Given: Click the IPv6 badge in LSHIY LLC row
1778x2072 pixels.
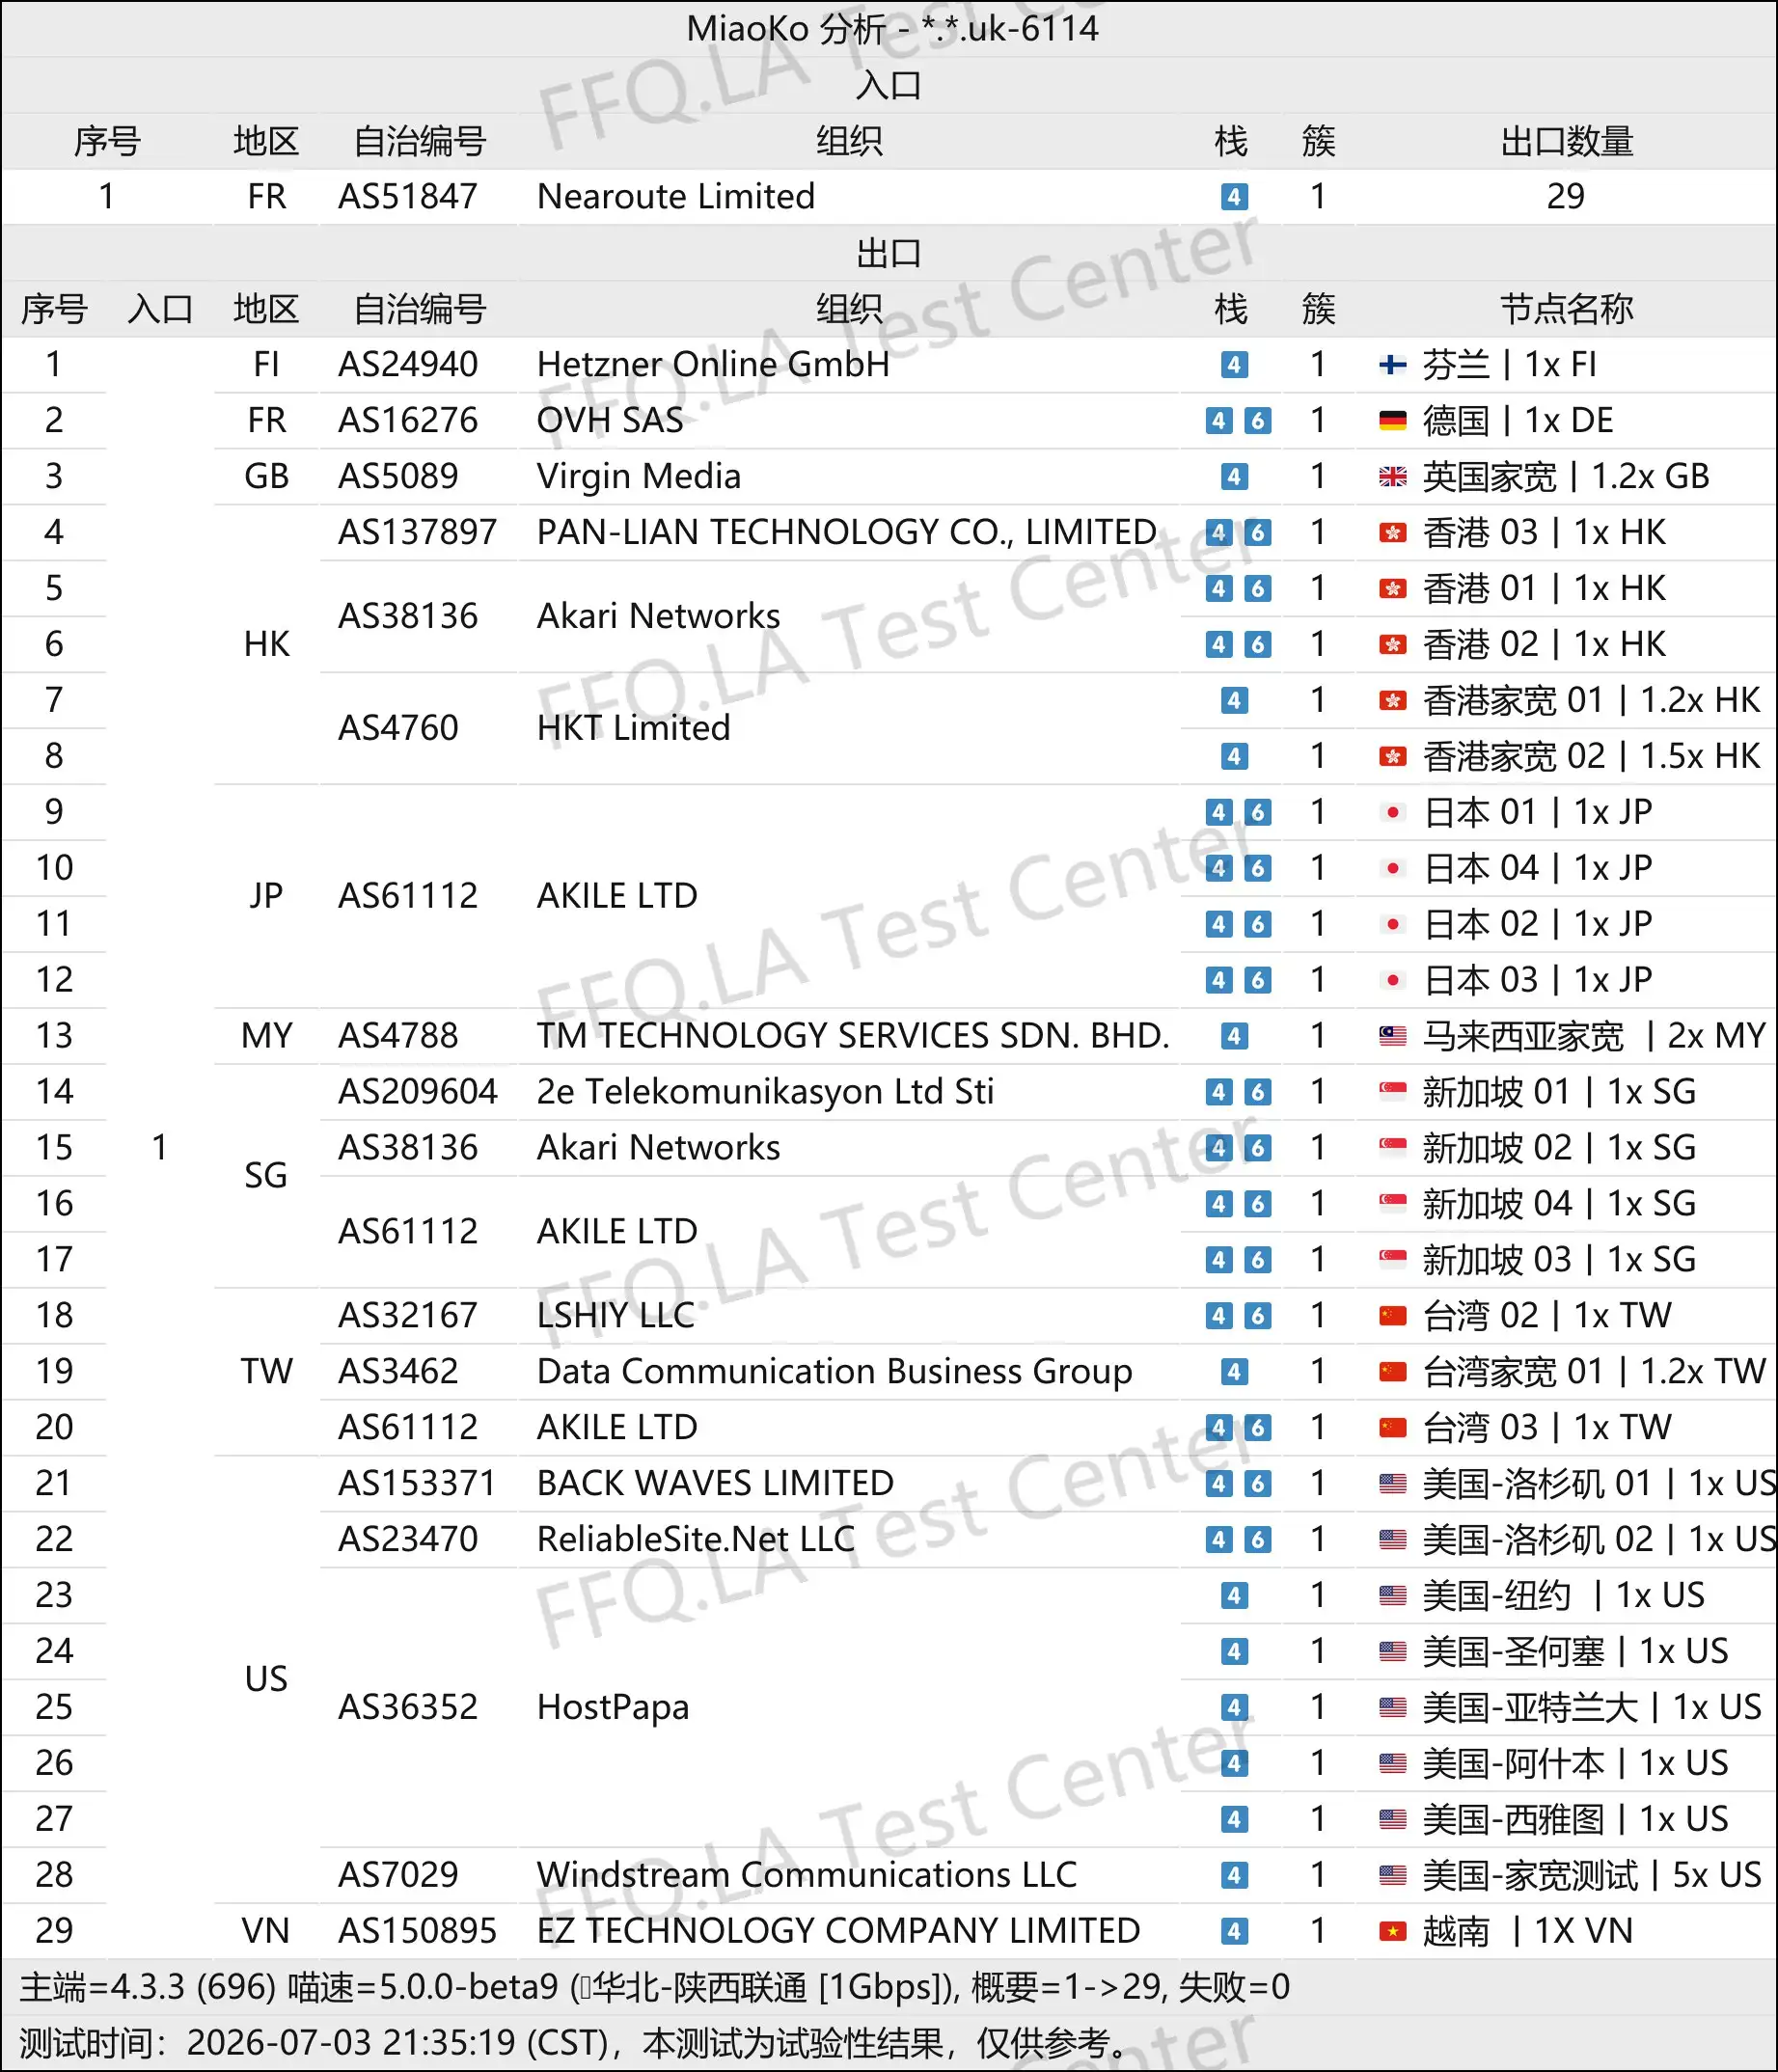Looking at the screenshot, I should [1257, 1316].
